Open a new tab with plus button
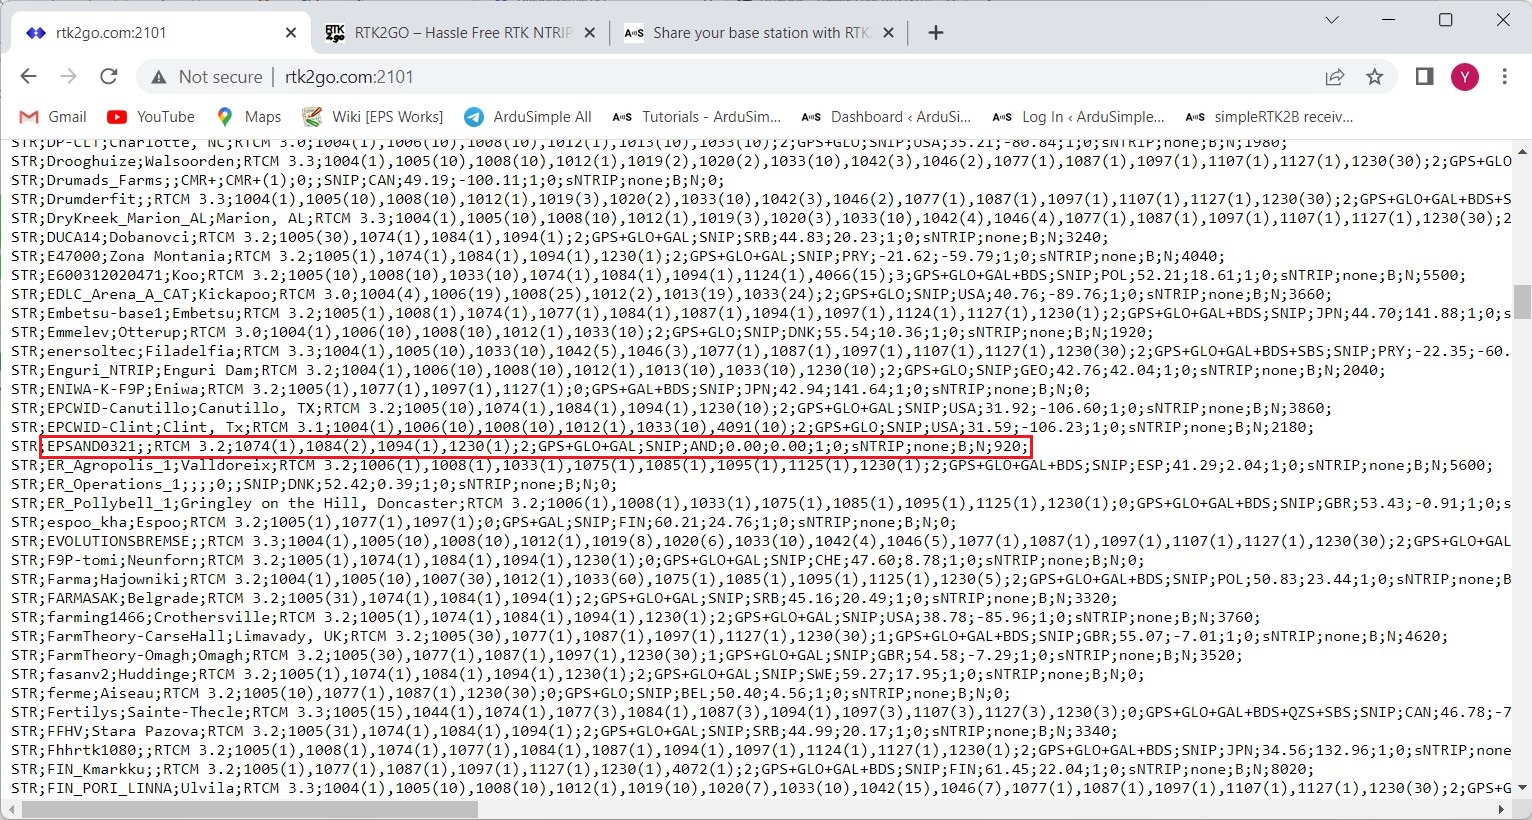 936,33
